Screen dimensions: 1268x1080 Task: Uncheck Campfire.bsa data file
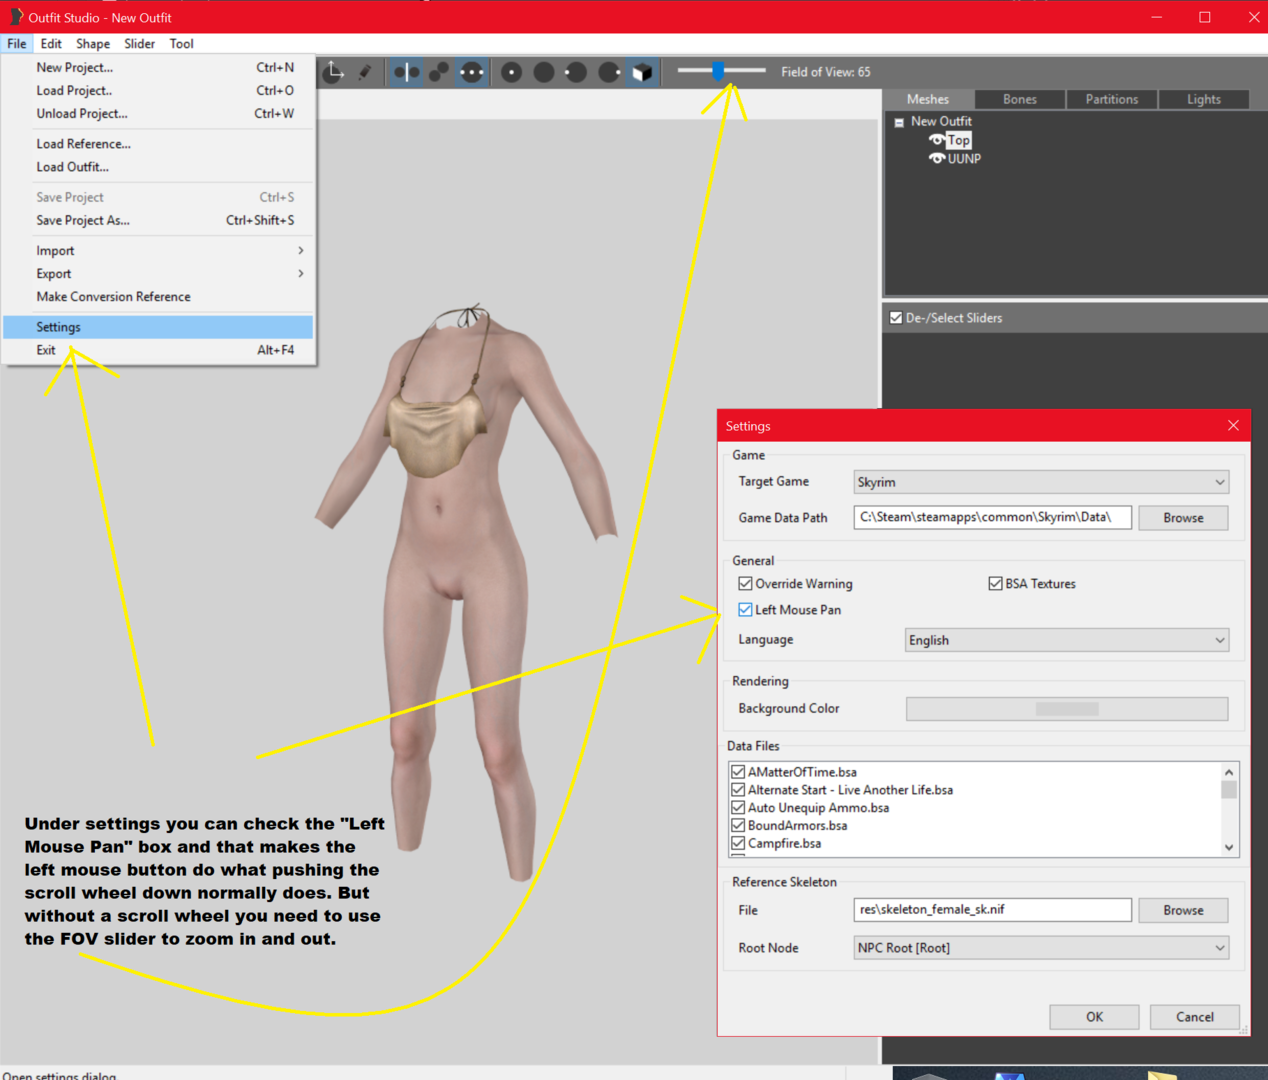(738, 844)
